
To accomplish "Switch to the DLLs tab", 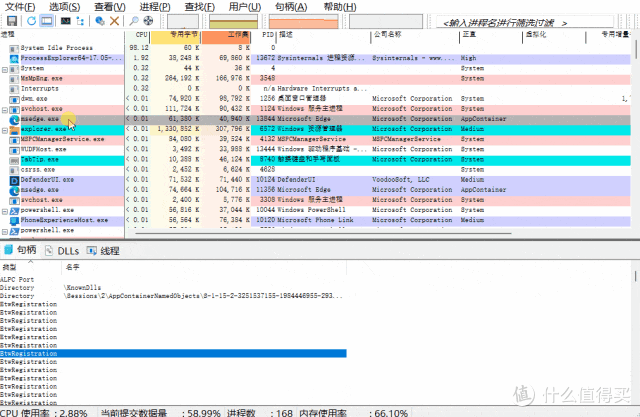I will [62, 251].
